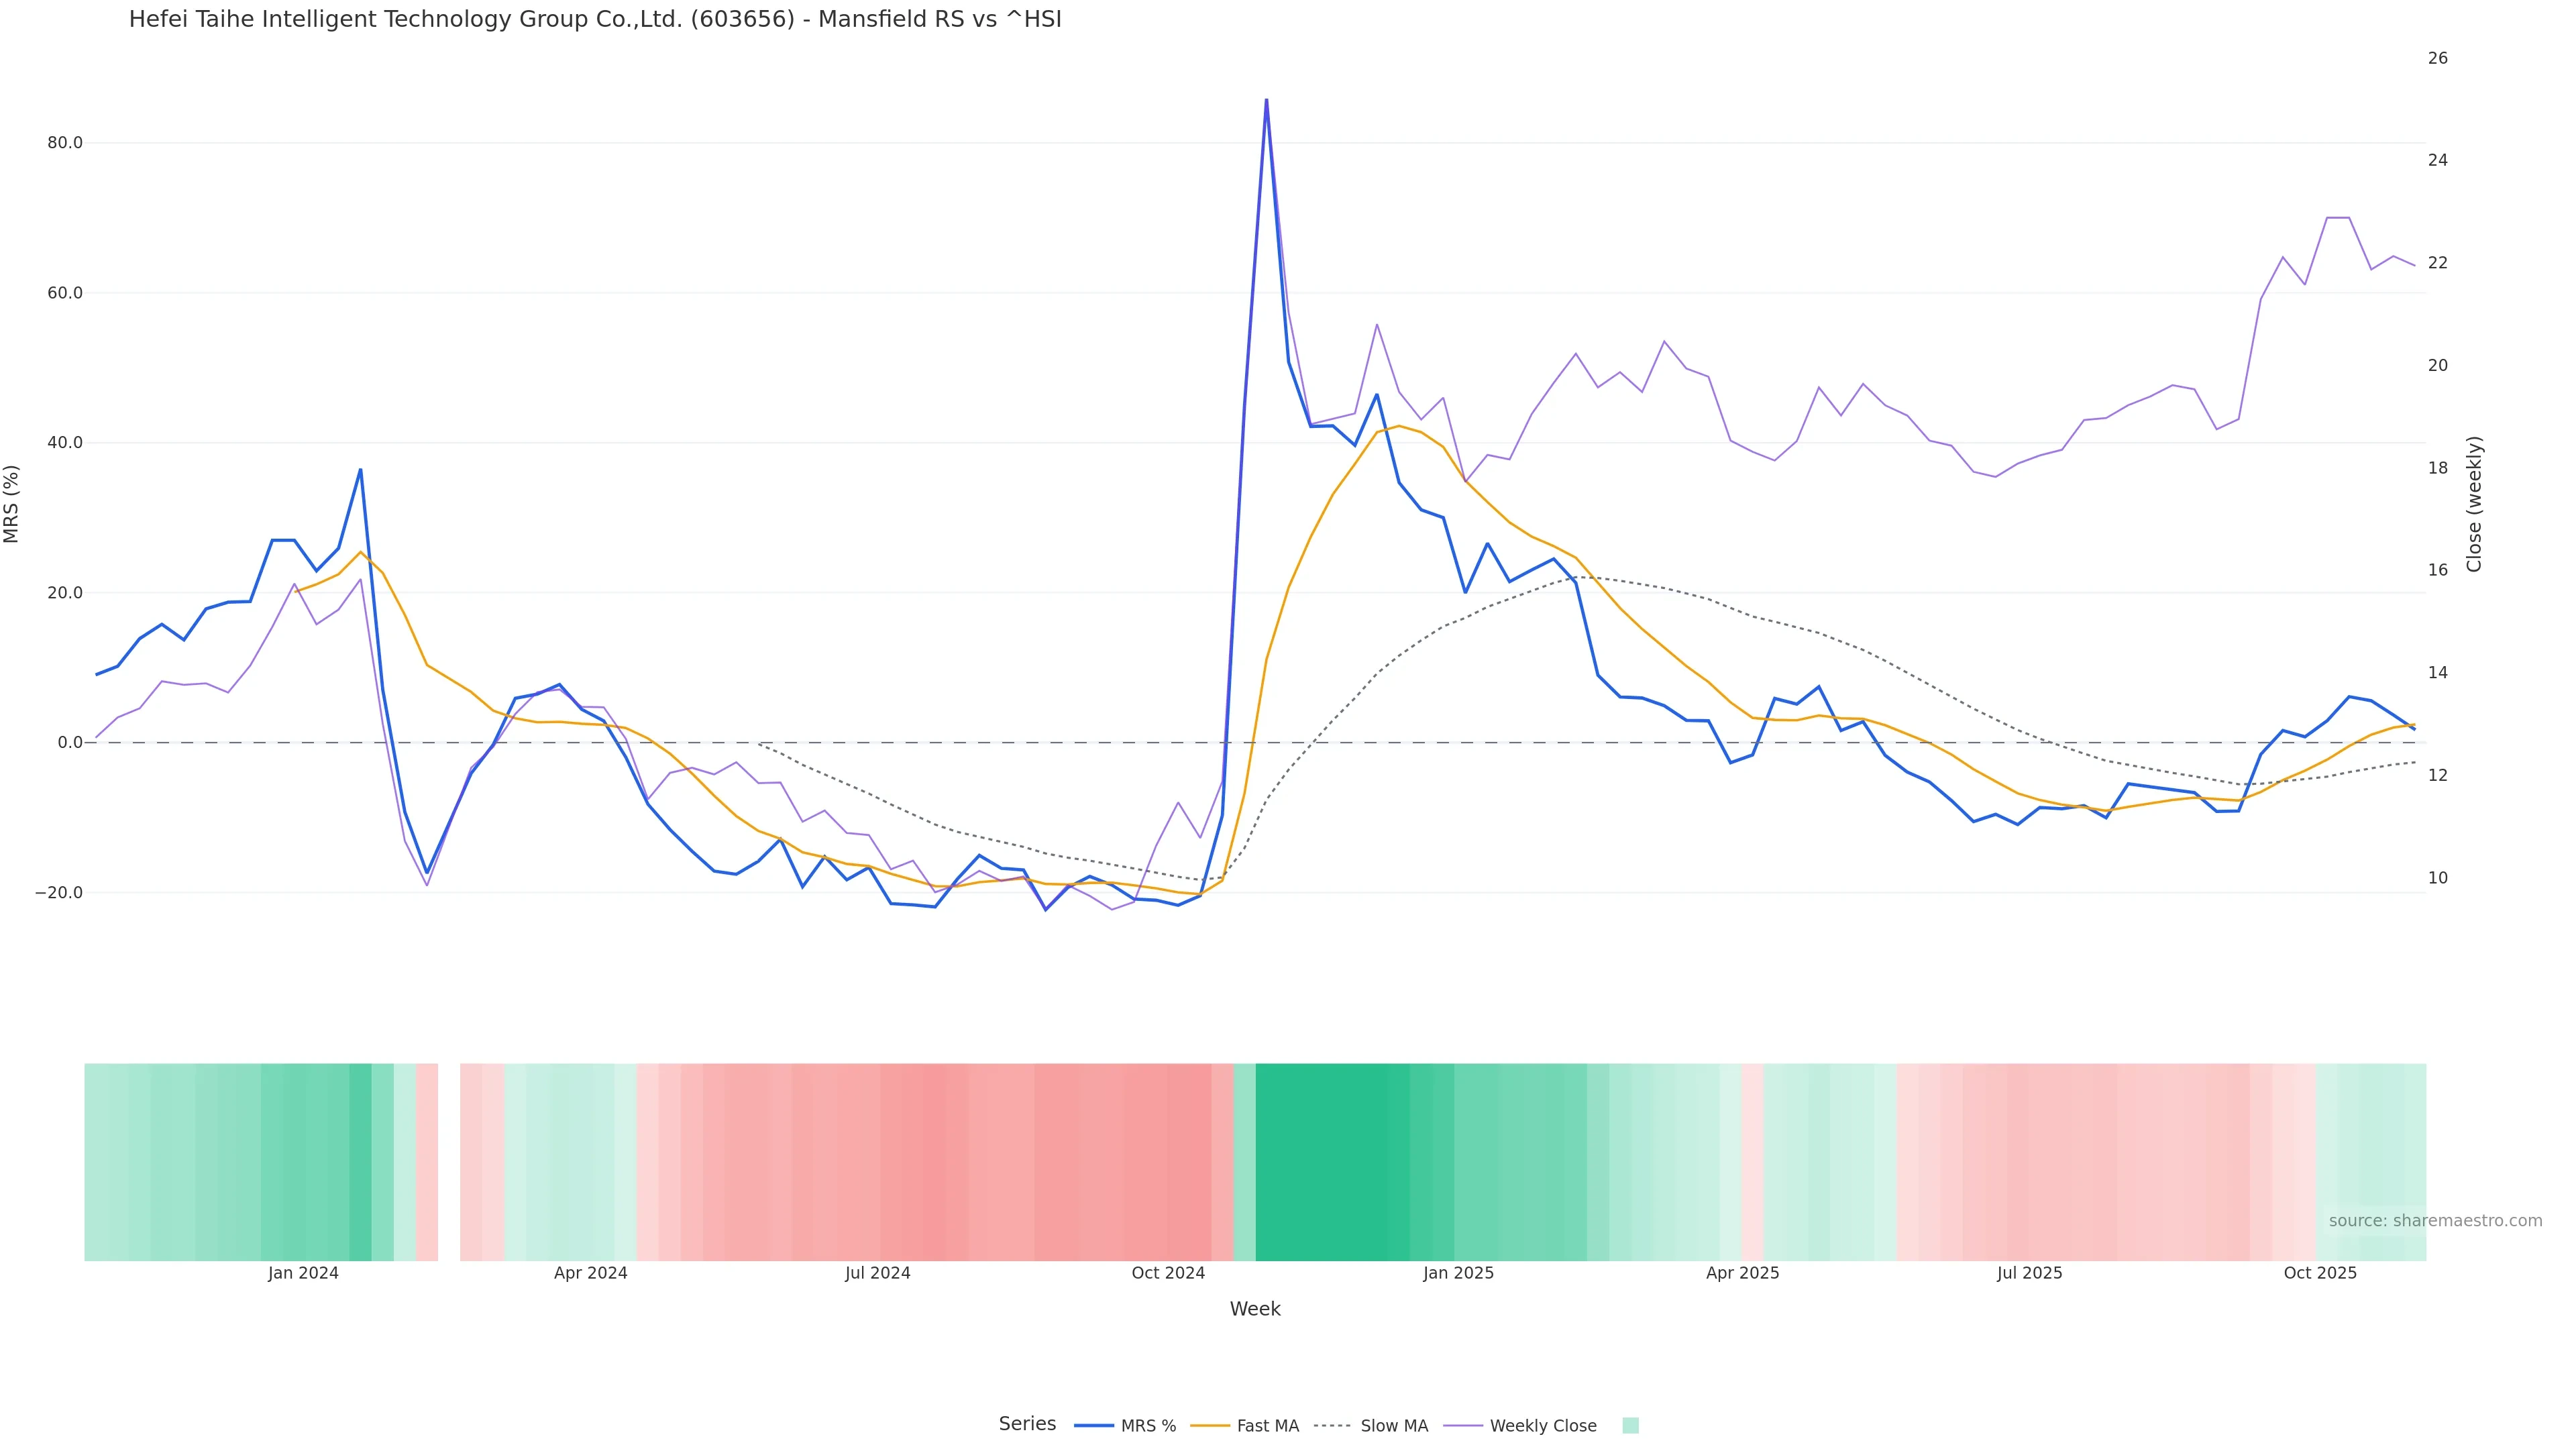Click the dashed Slow MA legend line icon
The image size is (2576, 1449).
[x=1332, y=1426]
